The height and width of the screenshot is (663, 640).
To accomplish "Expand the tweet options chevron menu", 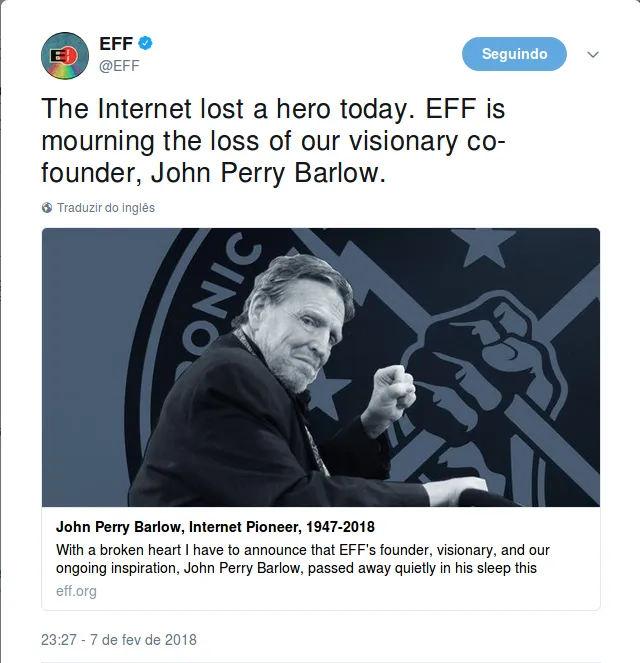I will point(593,54).
